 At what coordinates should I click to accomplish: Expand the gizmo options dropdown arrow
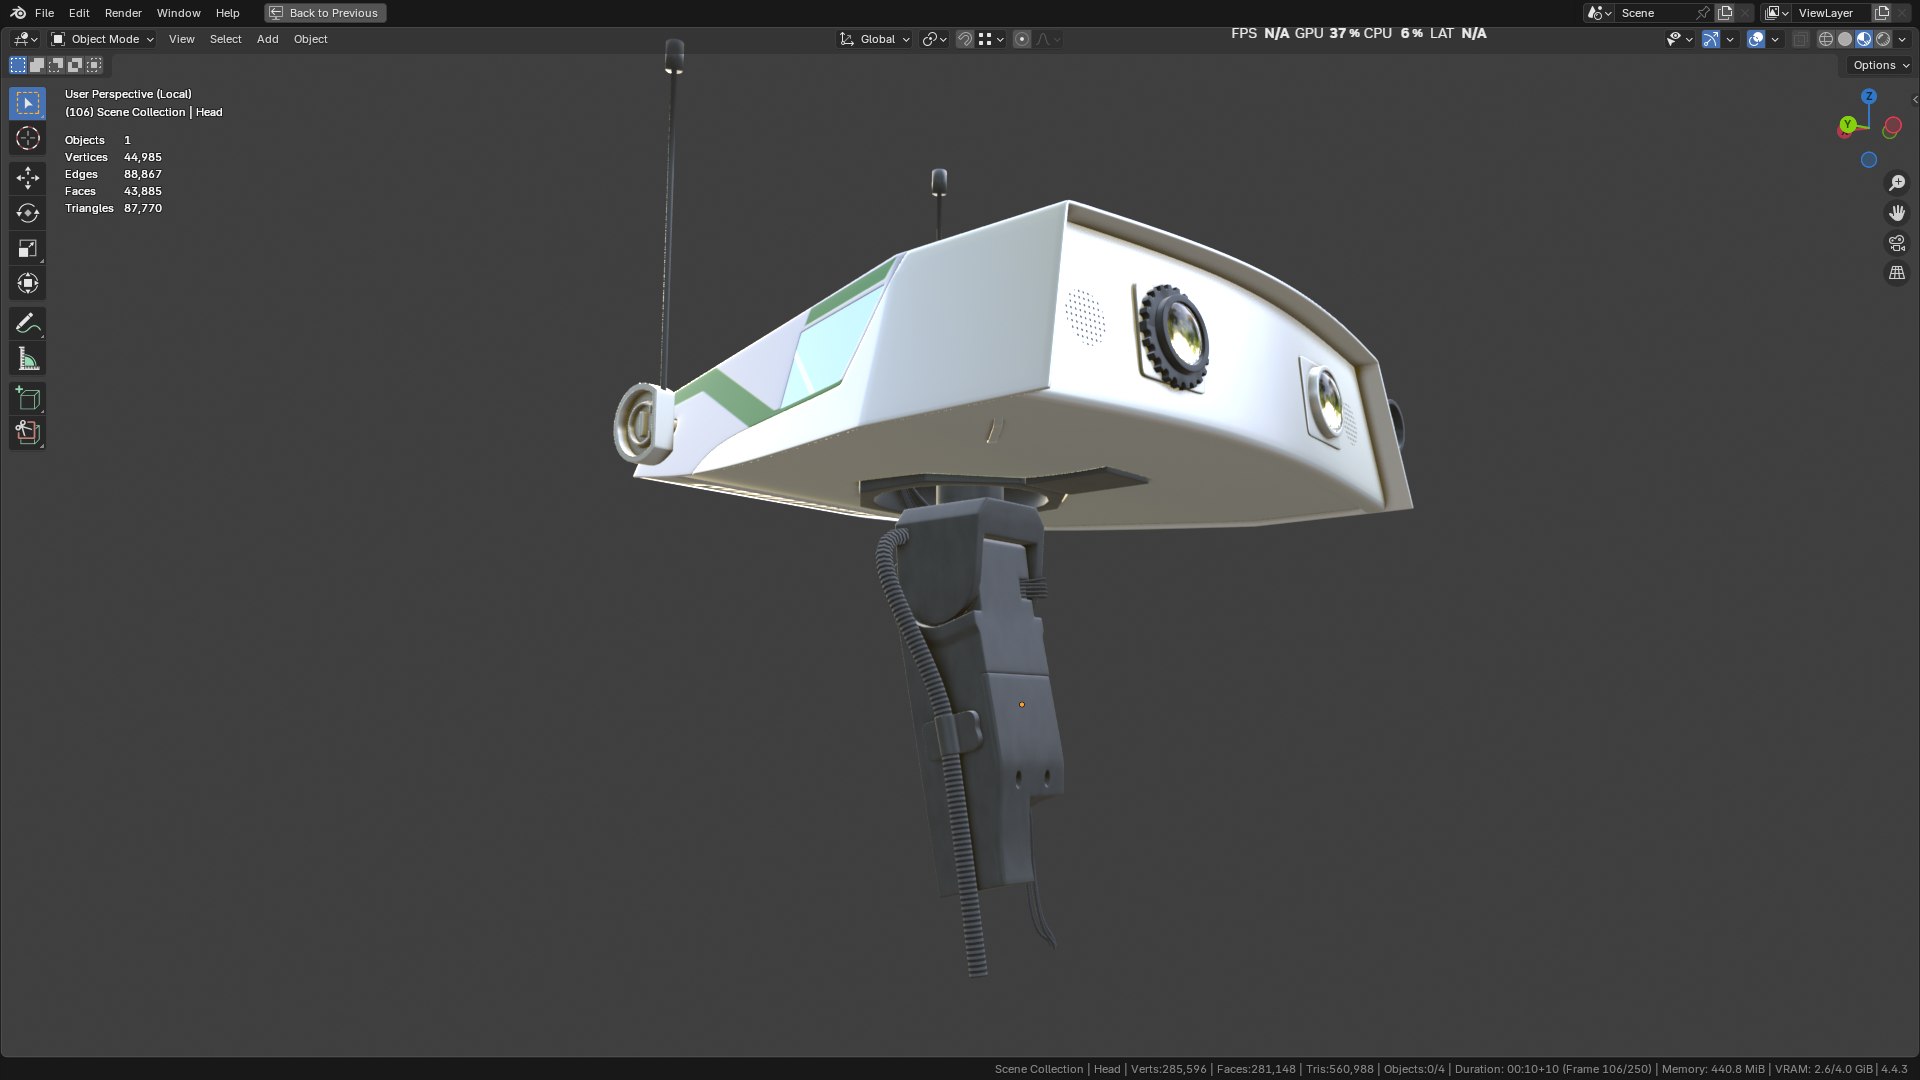(x=1730, y=39)
